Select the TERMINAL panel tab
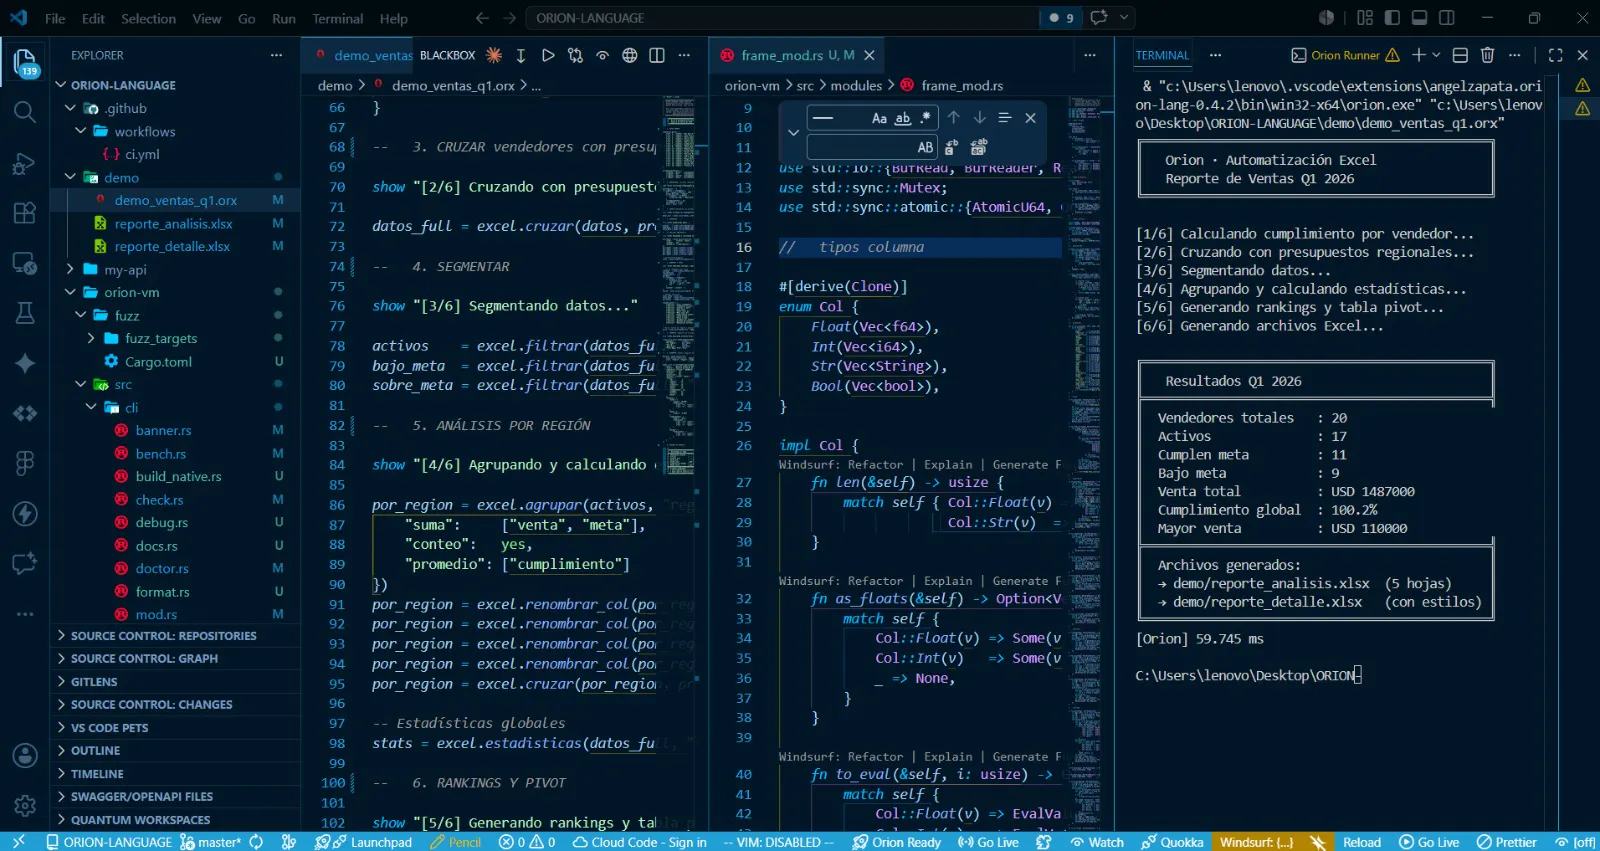This screenshot has height=851, width=1600. pyautogui.click(x=1162, y=55)
